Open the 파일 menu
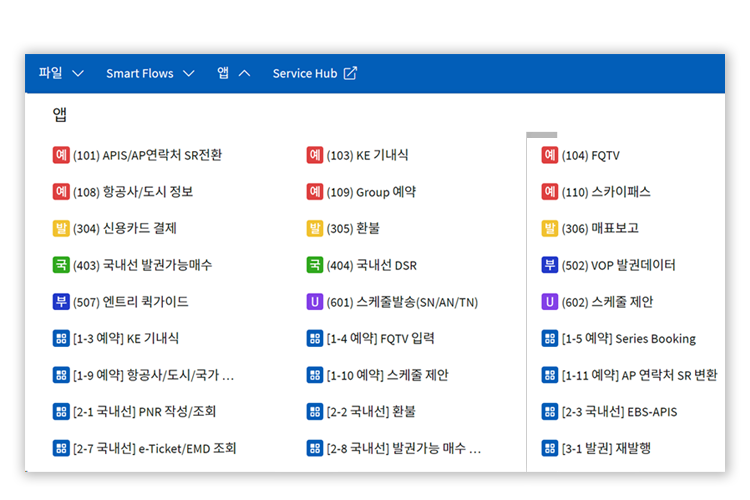Image resolution: width=750 pixels, height=500 pixels. (51, 73)
